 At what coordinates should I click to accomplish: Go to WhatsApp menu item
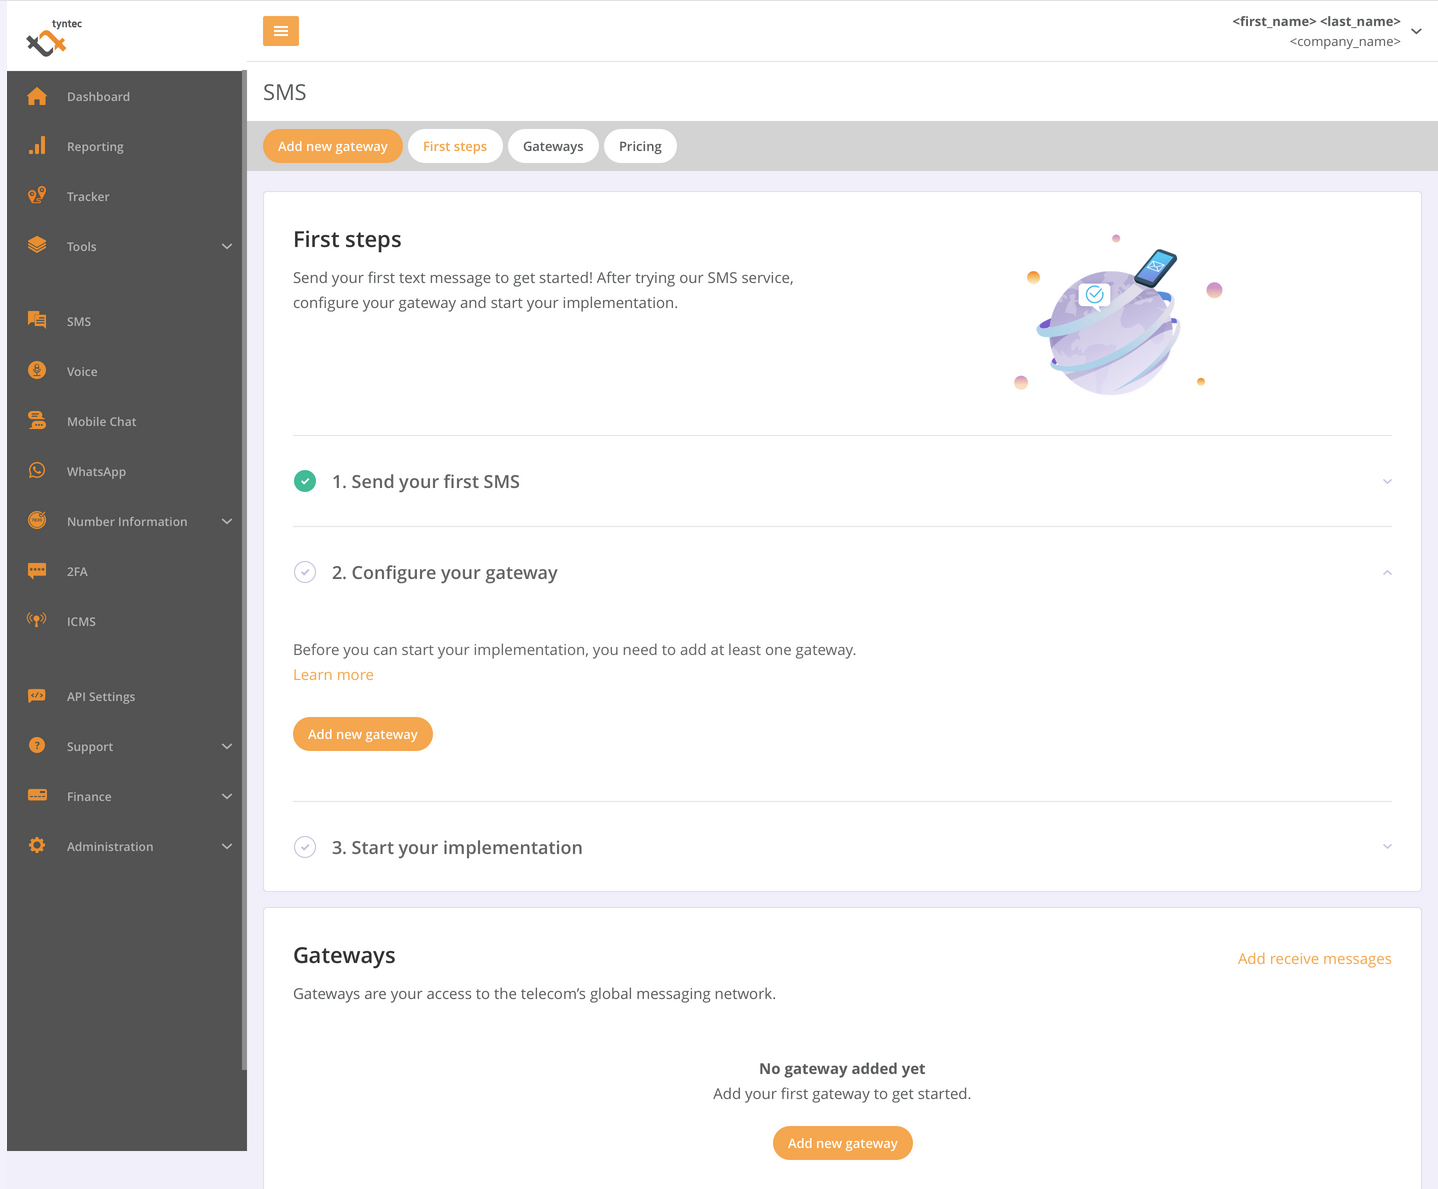[x=96, y=471]
